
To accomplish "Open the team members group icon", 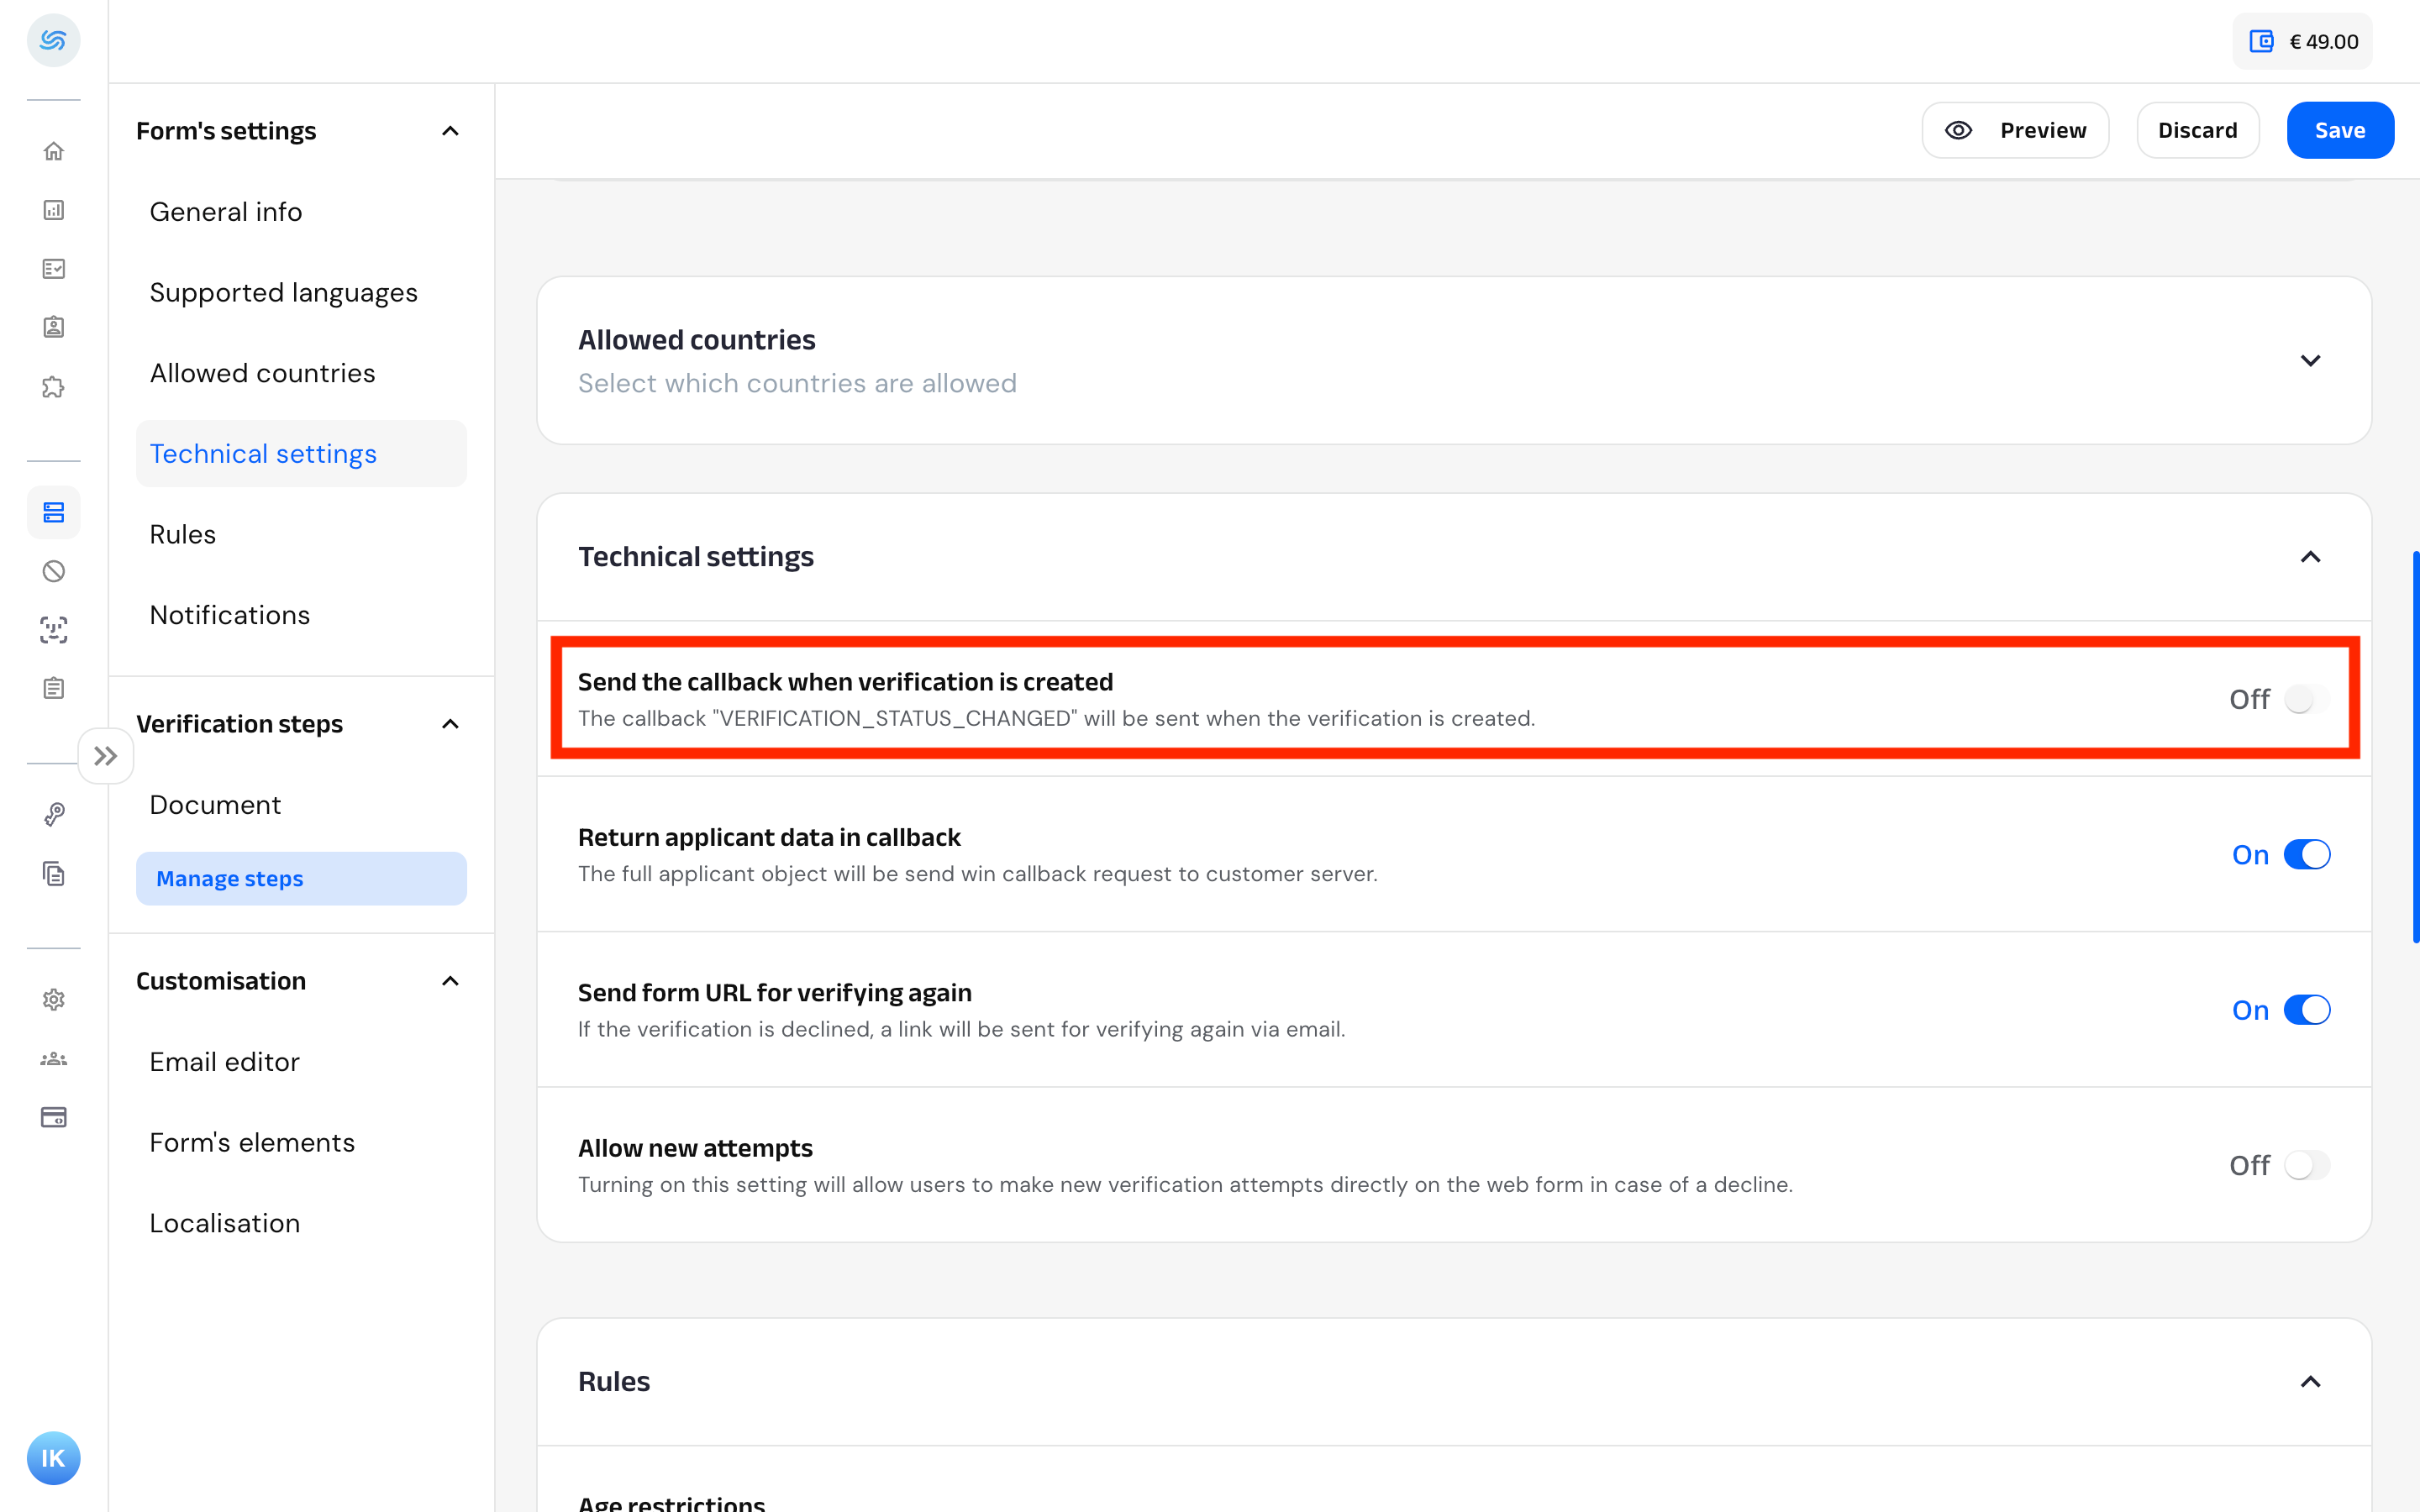I will [x=54, y=1058].
